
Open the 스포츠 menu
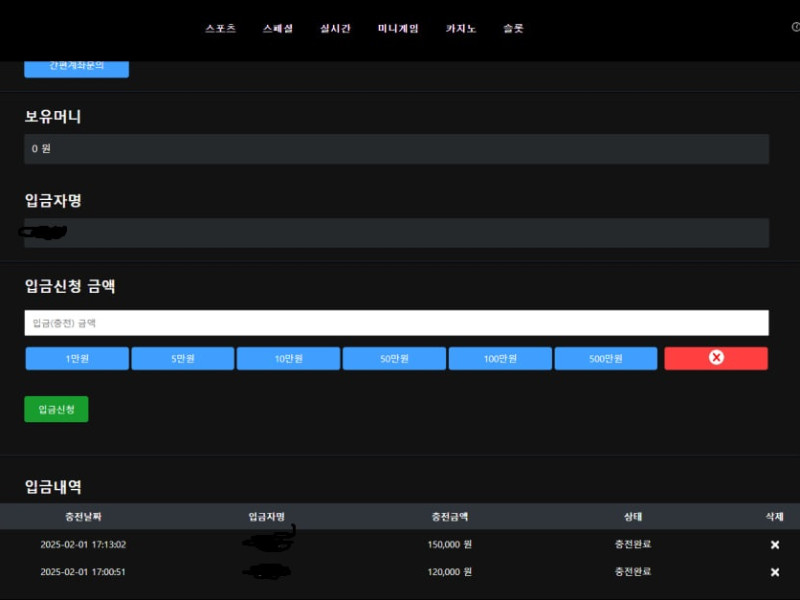click(x=220, y=29)
